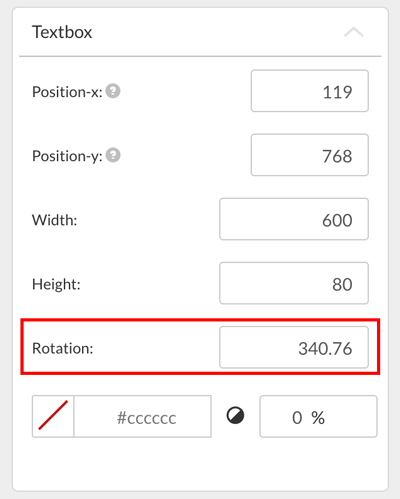Click the Position-x label text

pos(67,92)
